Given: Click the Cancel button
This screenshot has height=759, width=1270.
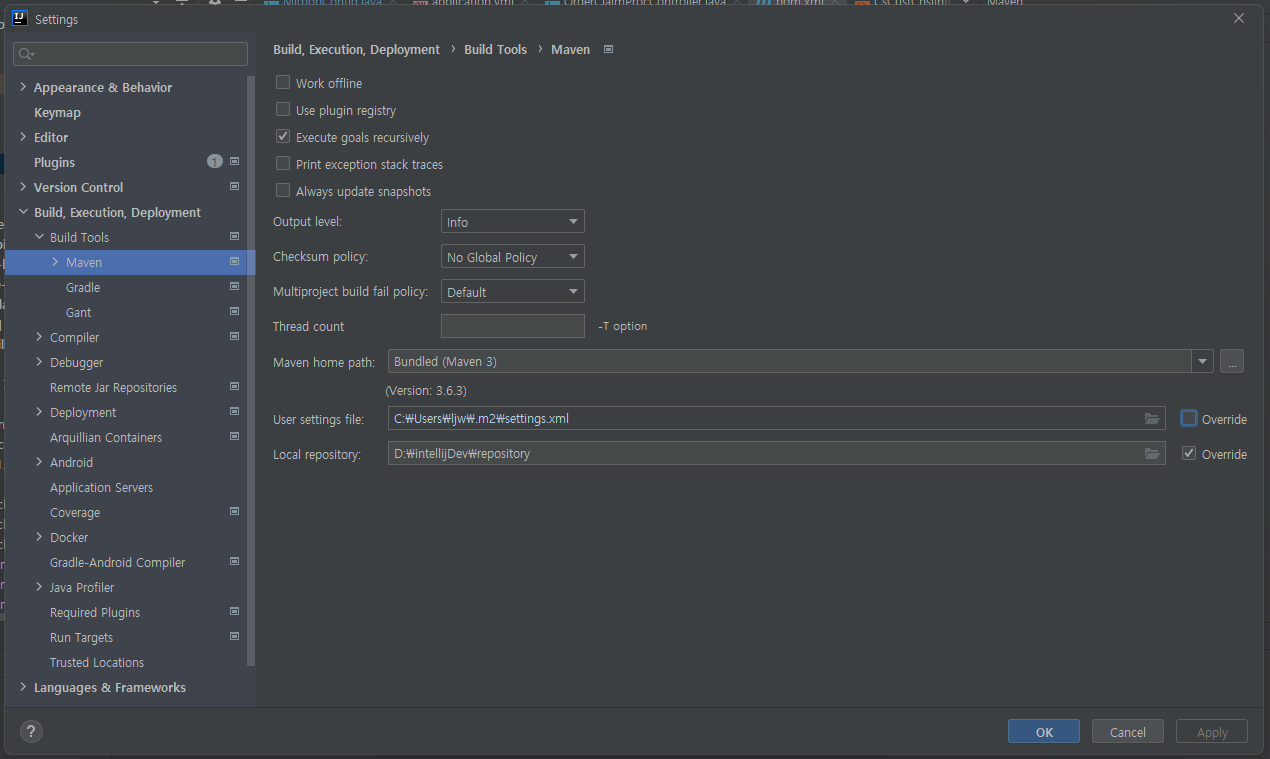Looking at the screenshot, I should 1128,732.
